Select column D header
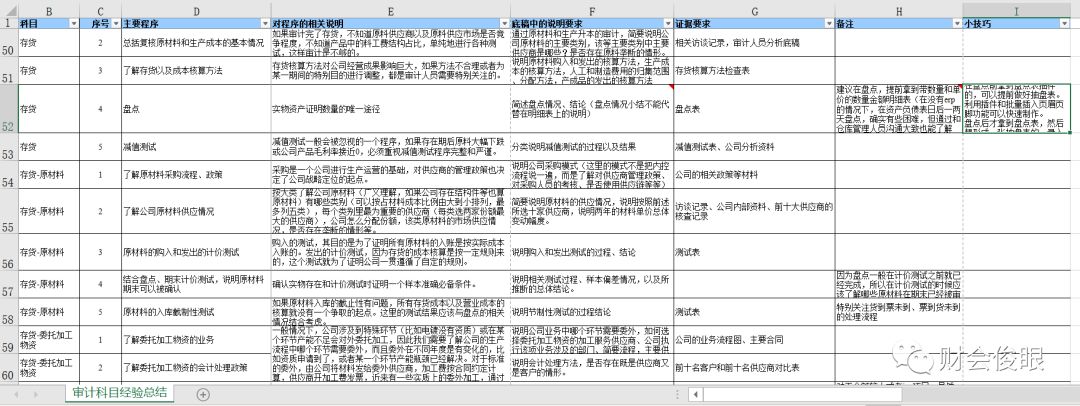Screen dimensions: 1080x406 coord(196,12)
